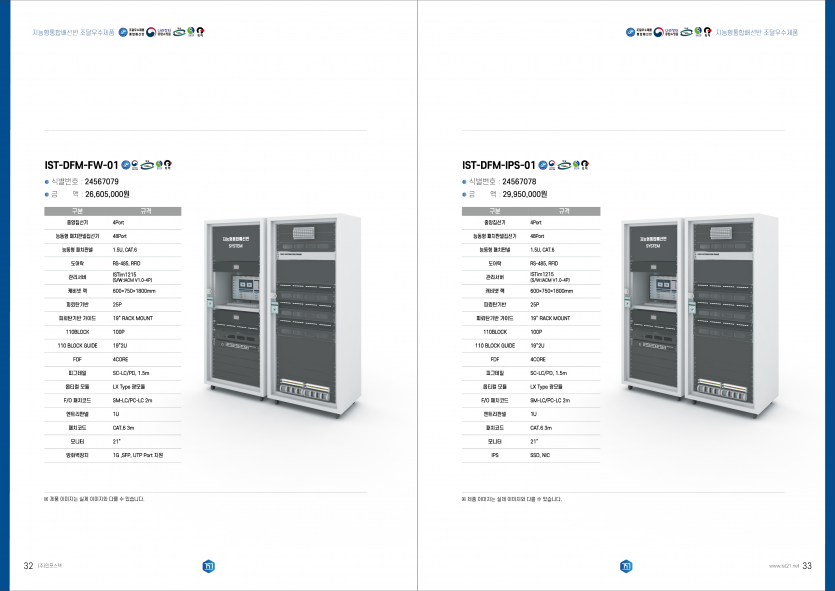
Task: Click green oval certification mark beside IST-DFM-FW-01
Action: (147, 165)
